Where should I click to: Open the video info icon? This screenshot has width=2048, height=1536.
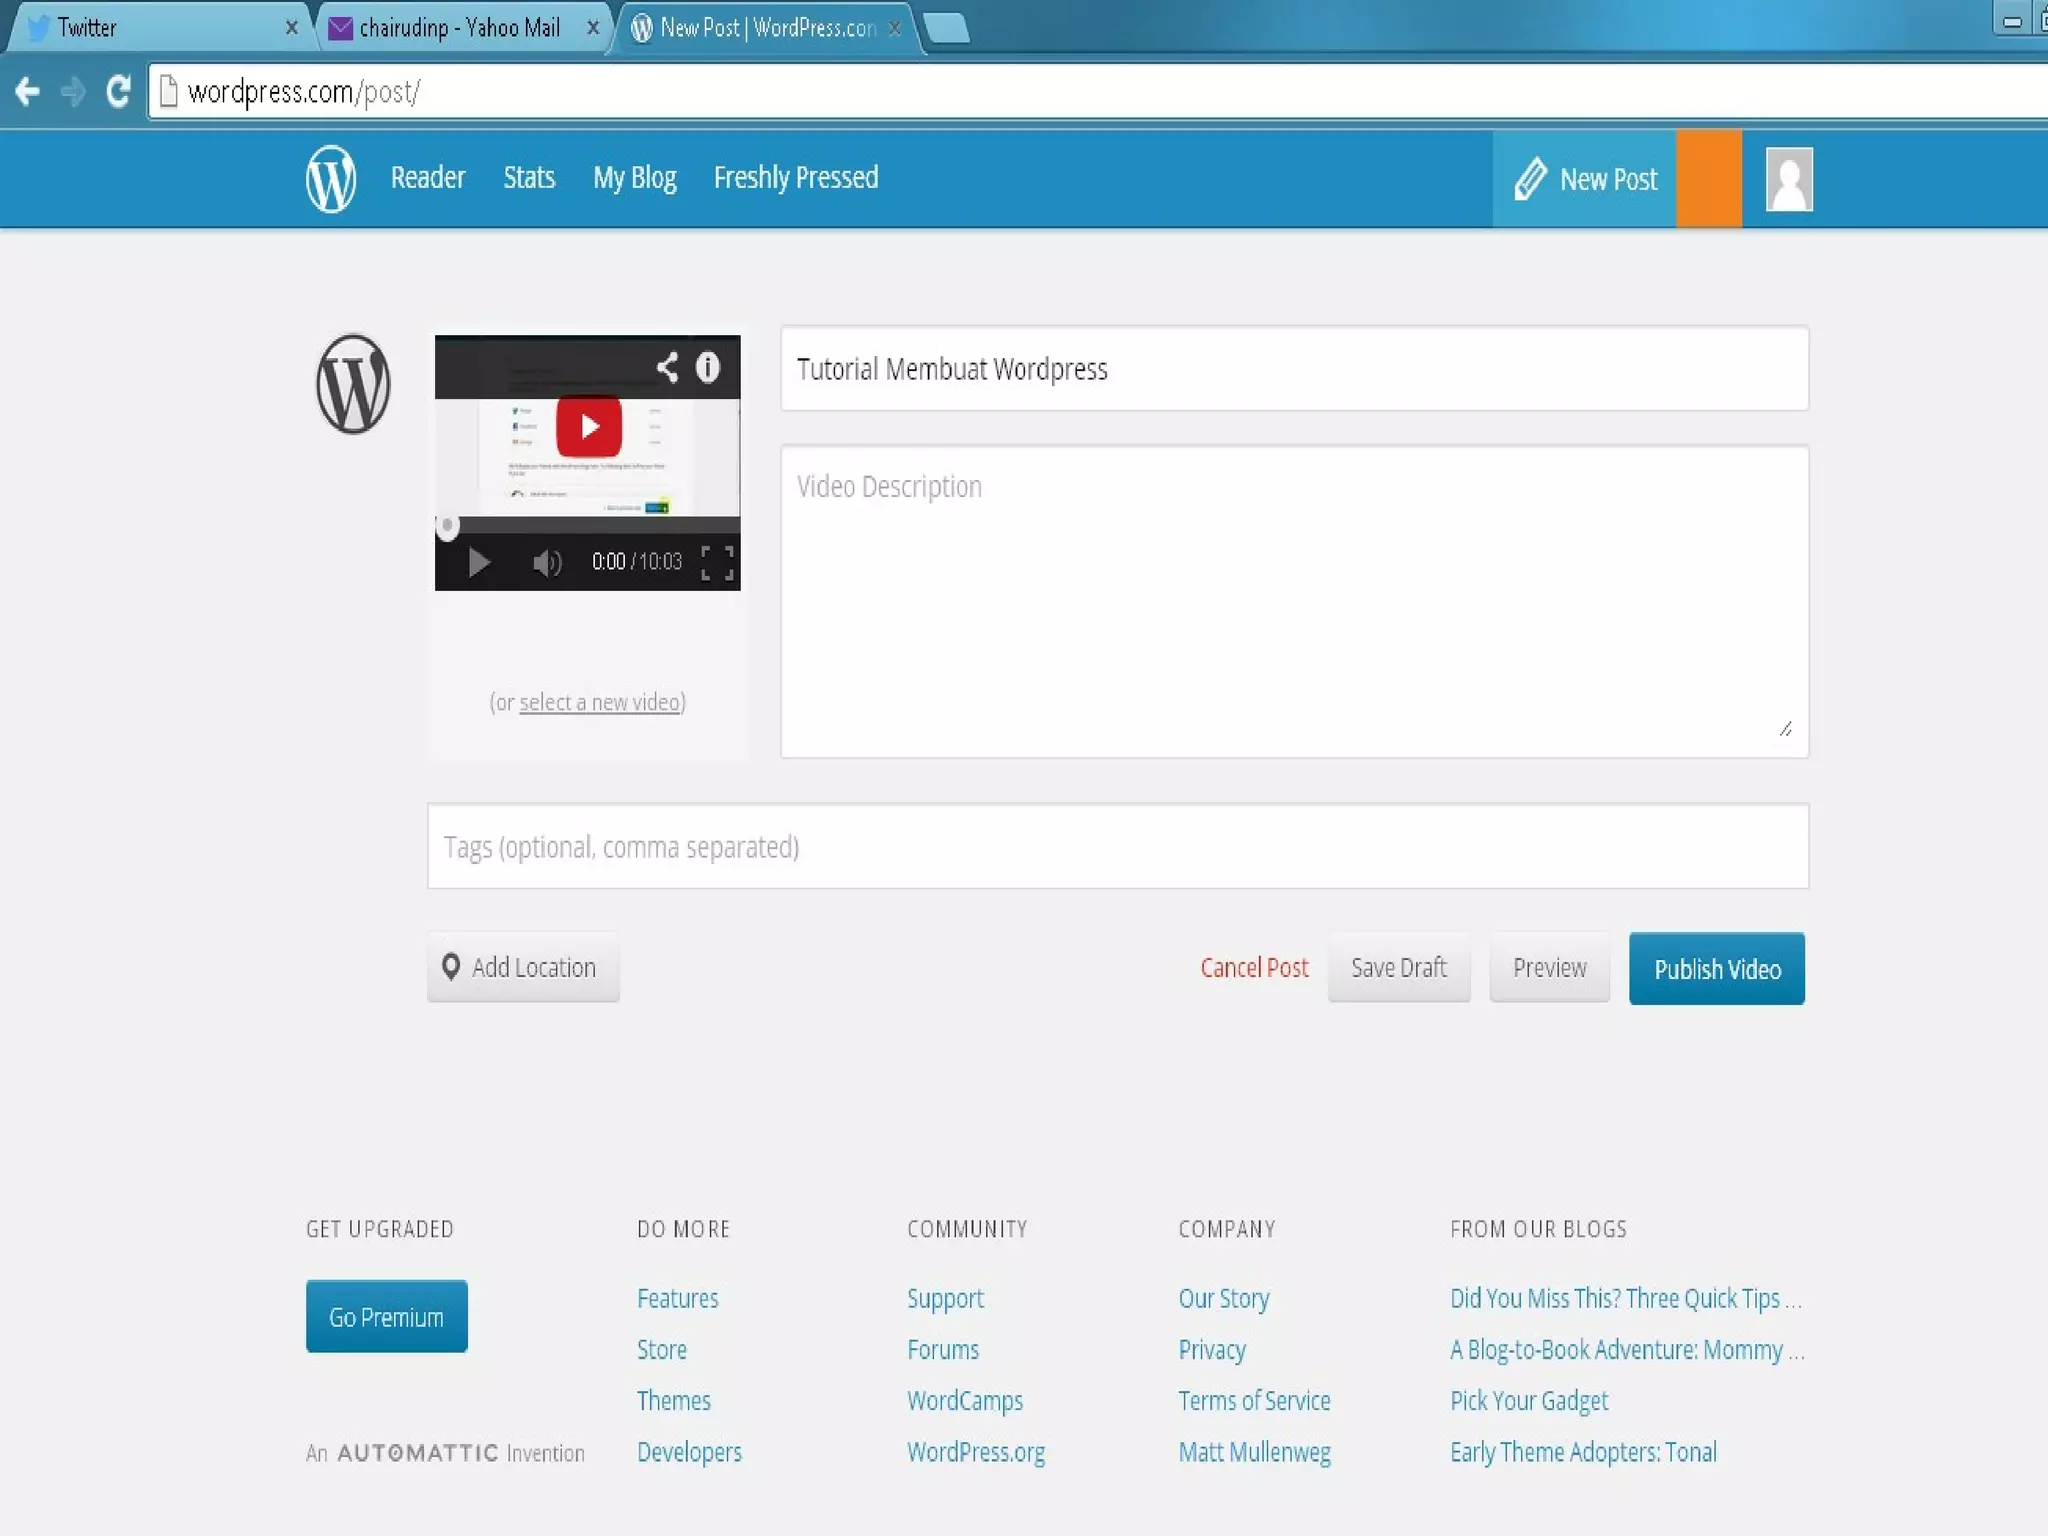[x=707, y=367]
